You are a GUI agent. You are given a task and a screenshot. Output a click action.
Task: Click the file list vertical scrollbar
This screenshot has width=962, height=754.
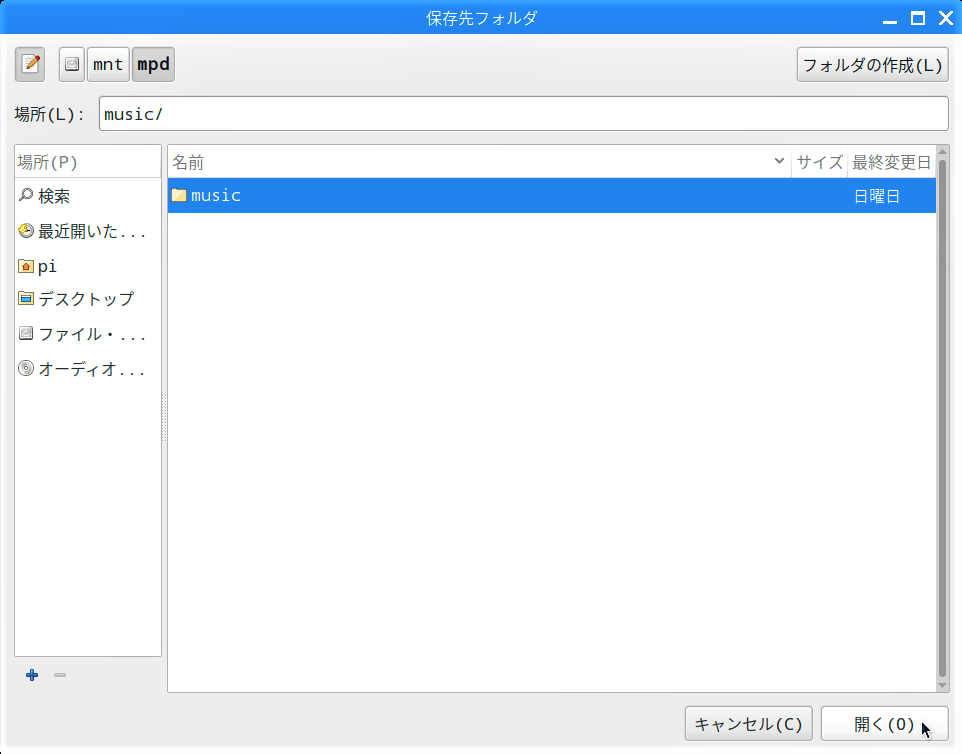[942, 419]
